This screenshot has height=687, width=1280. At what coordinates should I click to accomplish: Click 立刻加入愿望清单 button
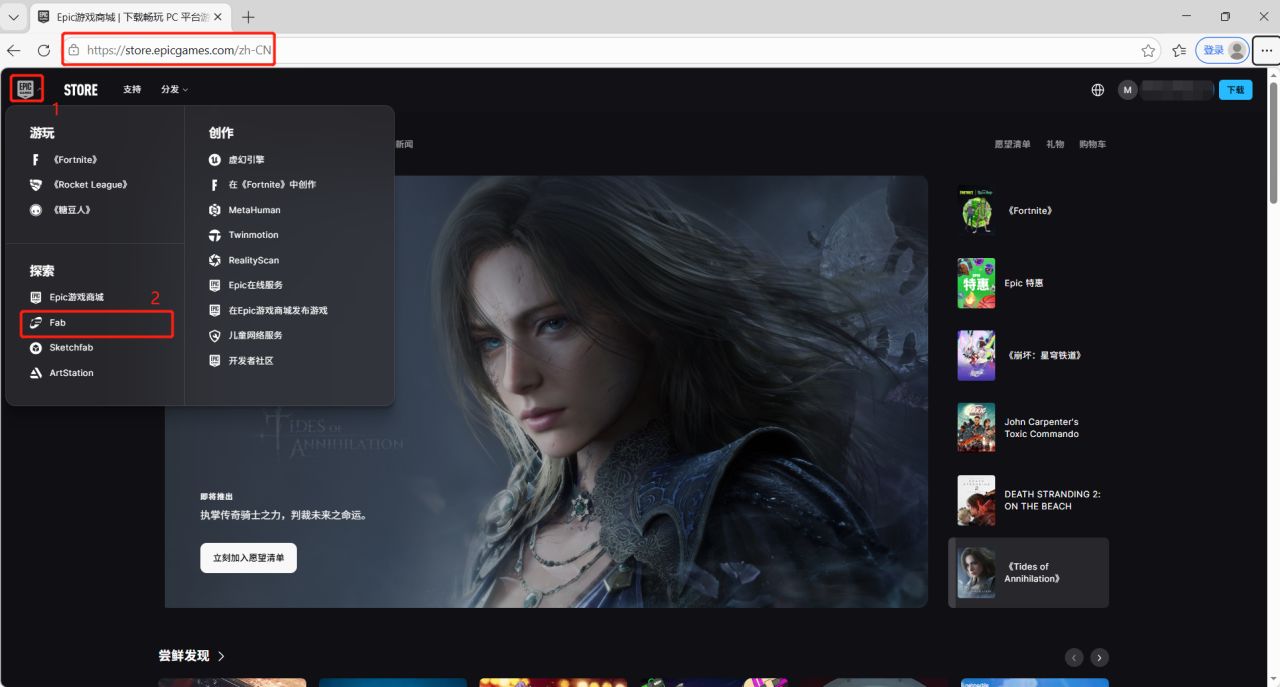tap(248, 557)
